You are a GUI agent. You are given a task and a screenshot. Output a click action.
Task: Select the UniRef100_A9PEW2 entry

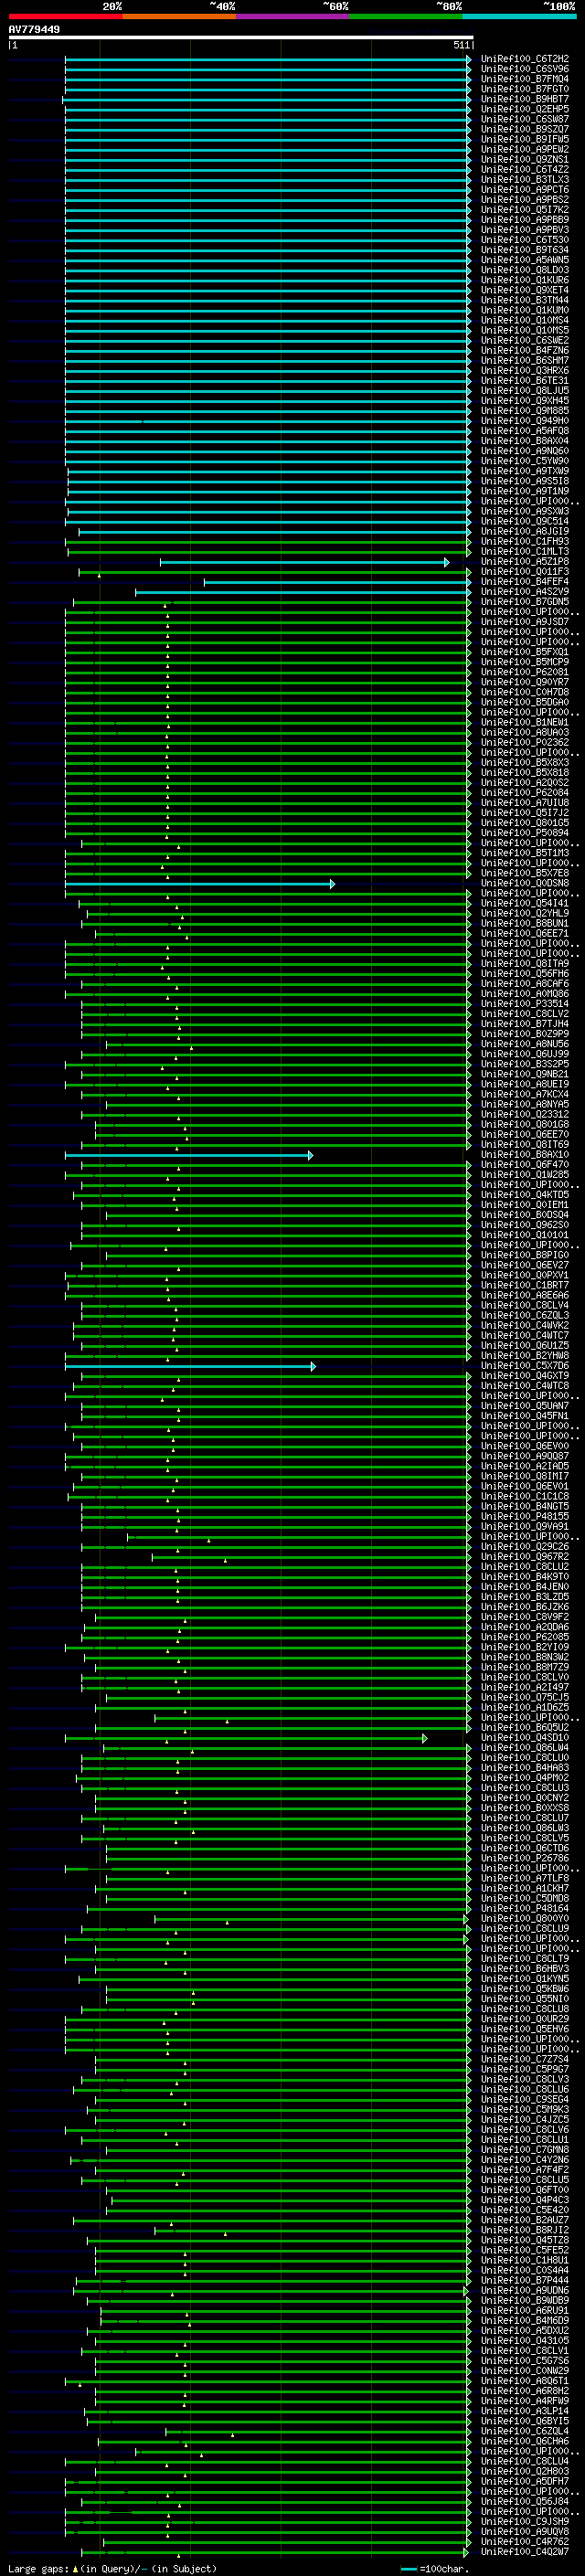pyautogui.click(x=524, y=149)
